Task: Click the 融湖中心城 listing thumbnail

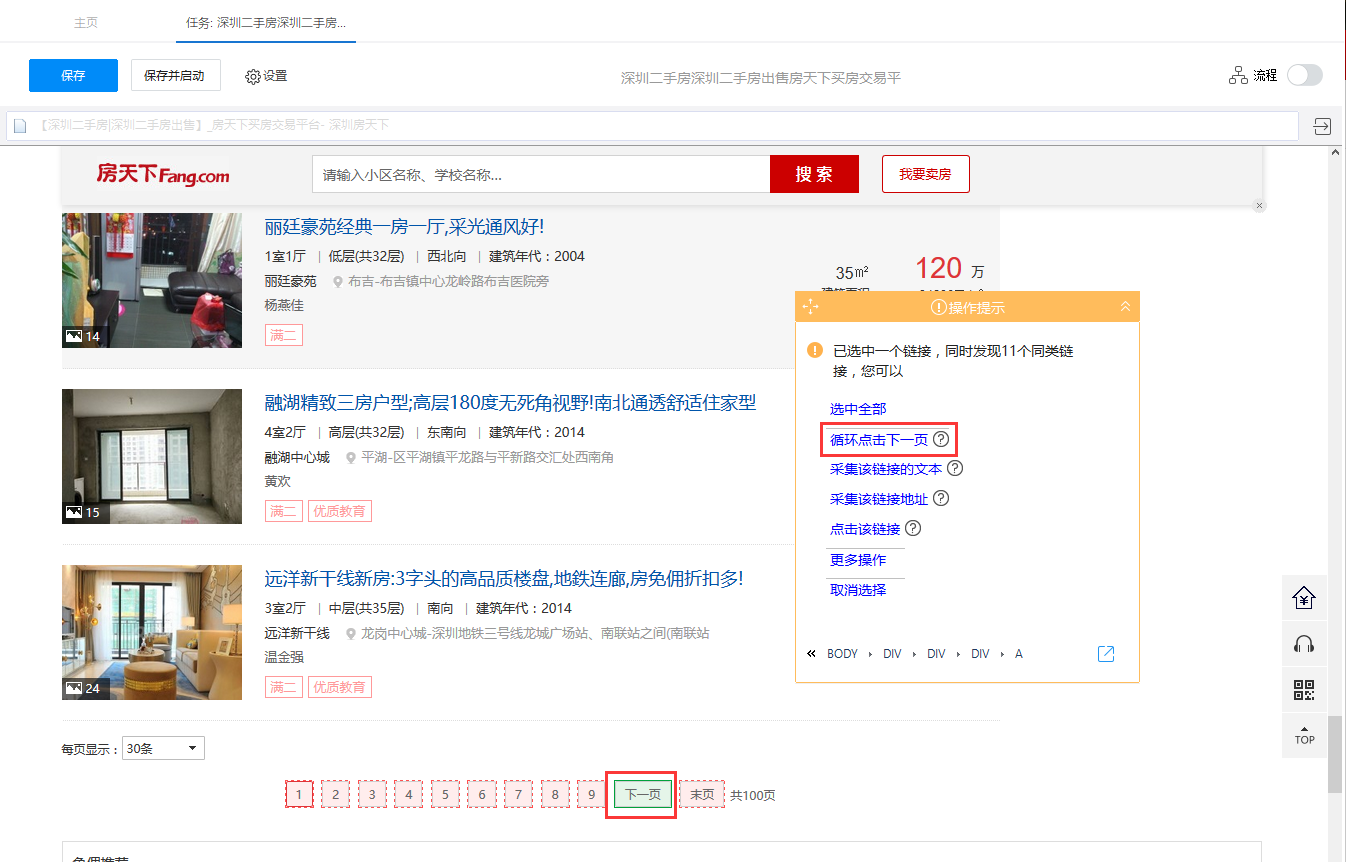Action: point(152,456)
